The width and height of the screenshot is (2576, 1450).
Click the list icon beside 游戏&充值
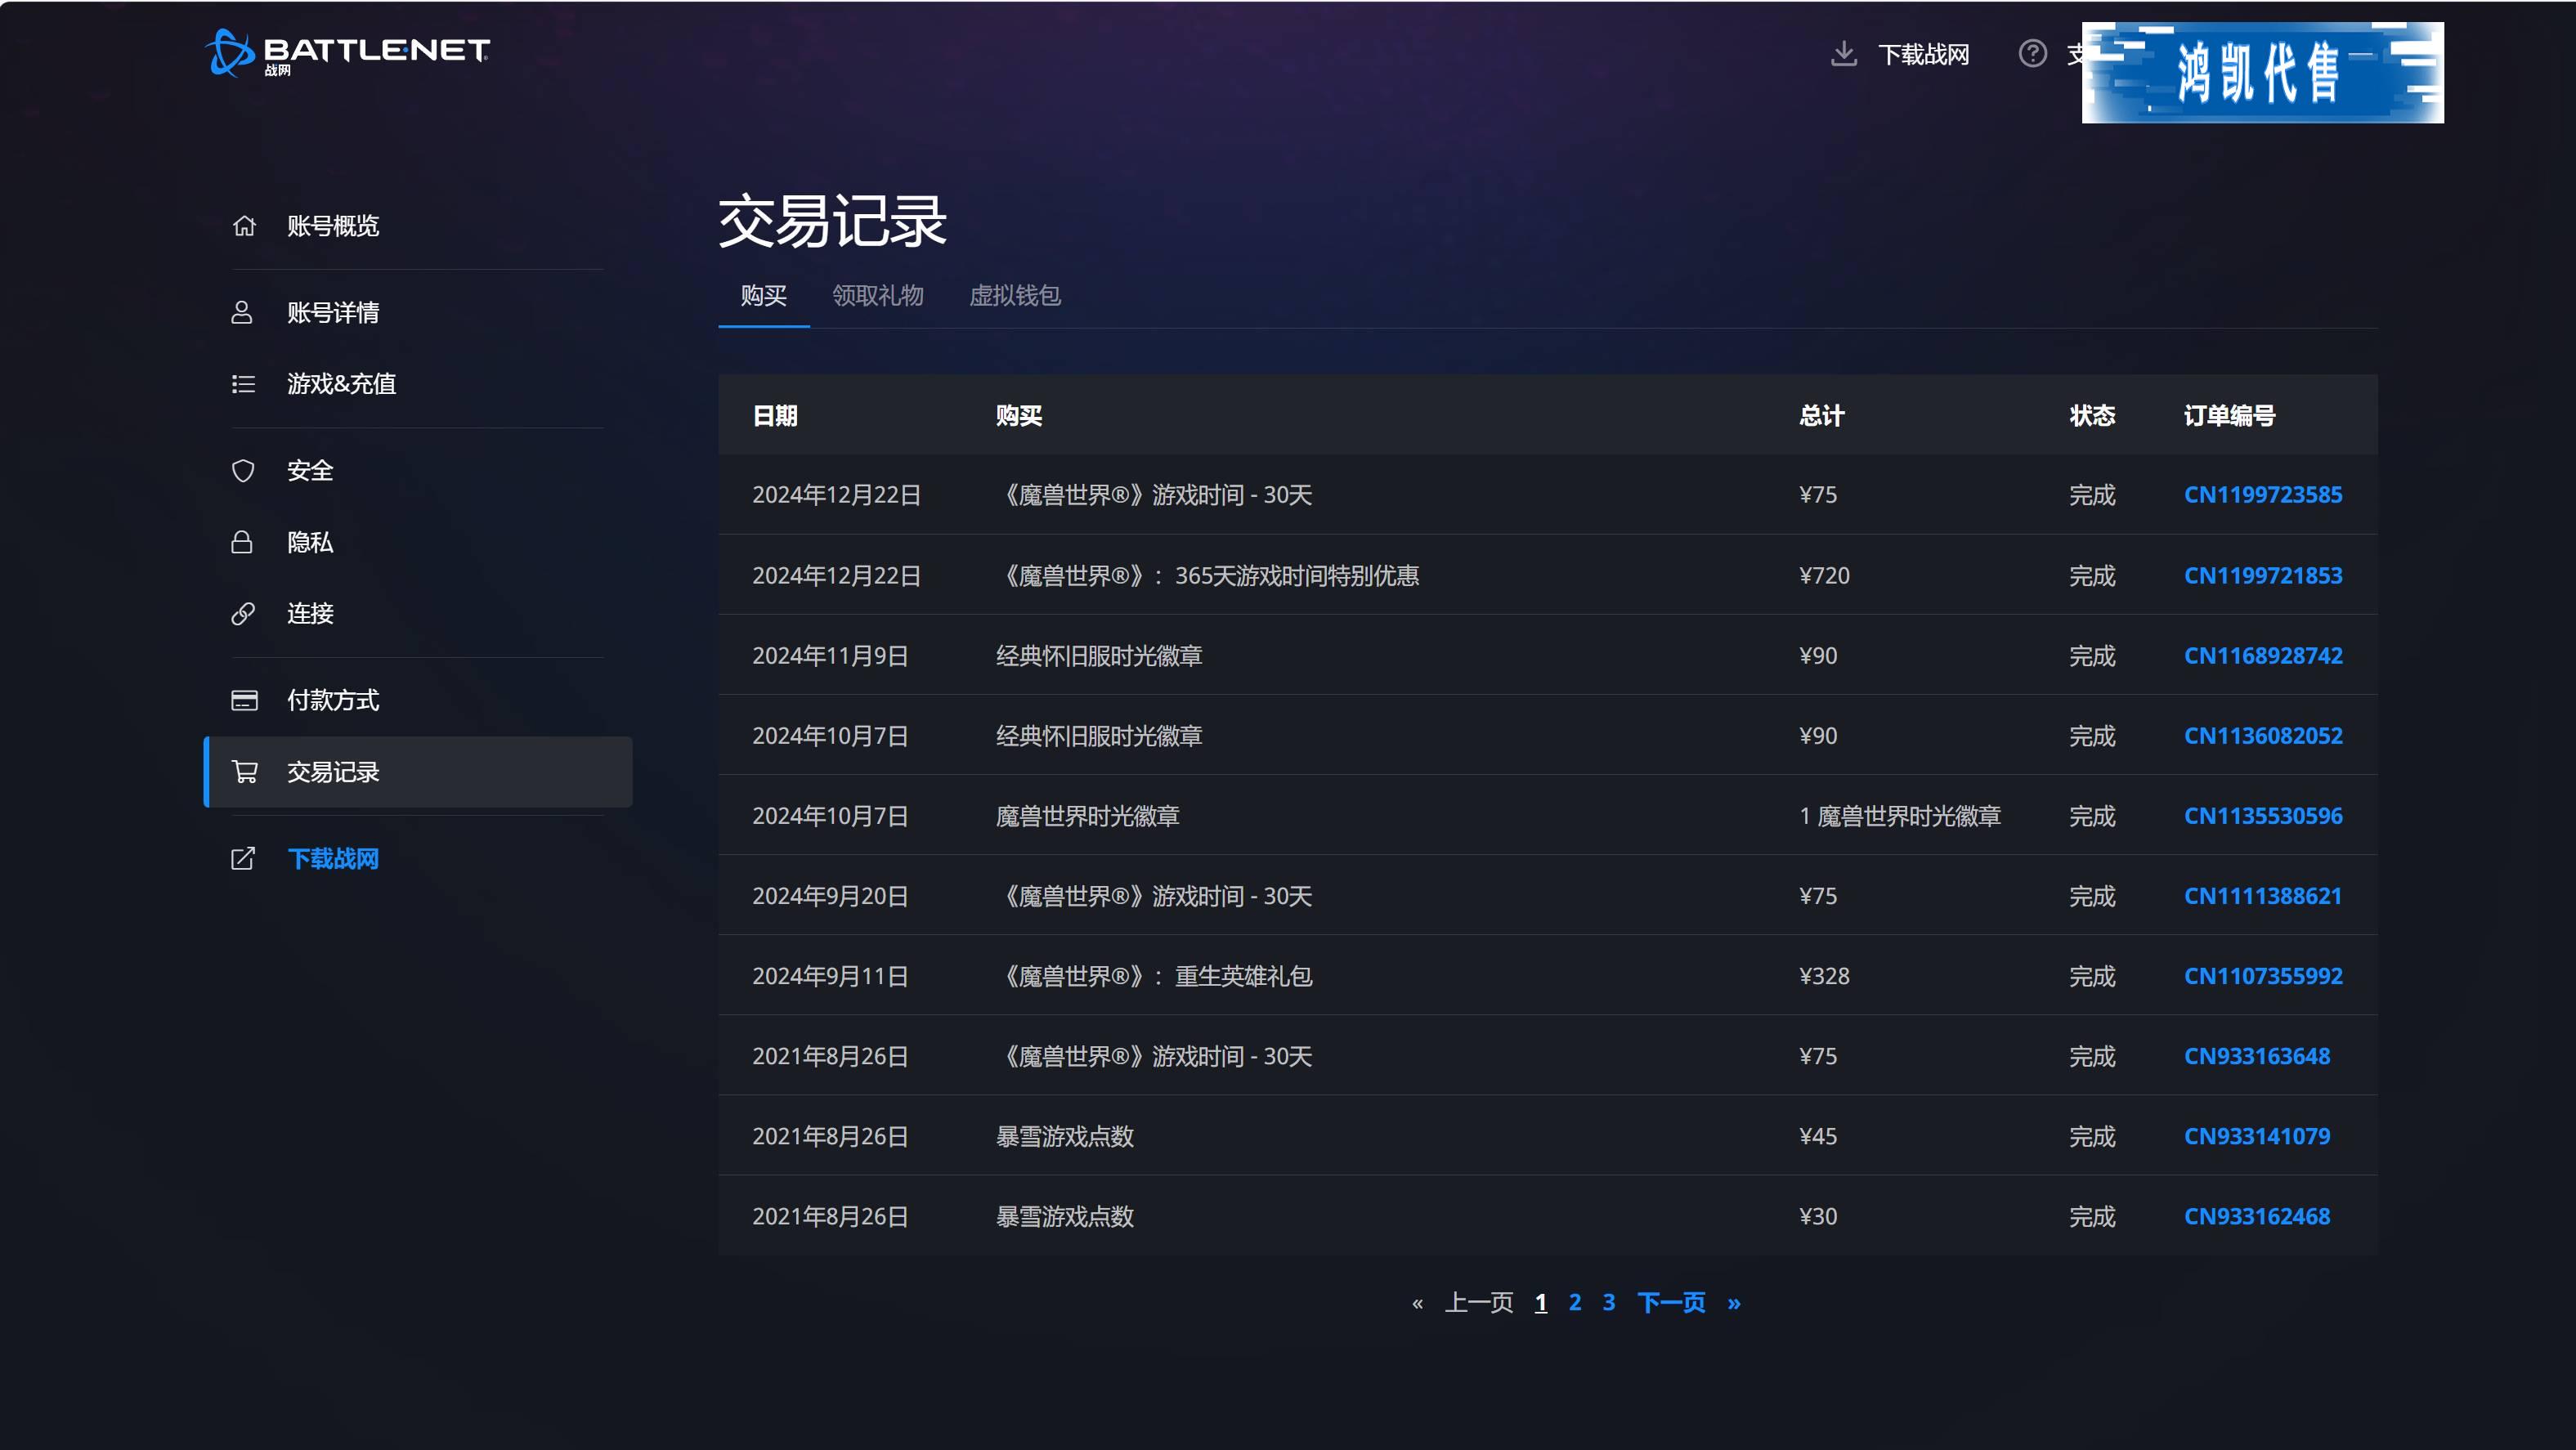click(x=243, y=384)
